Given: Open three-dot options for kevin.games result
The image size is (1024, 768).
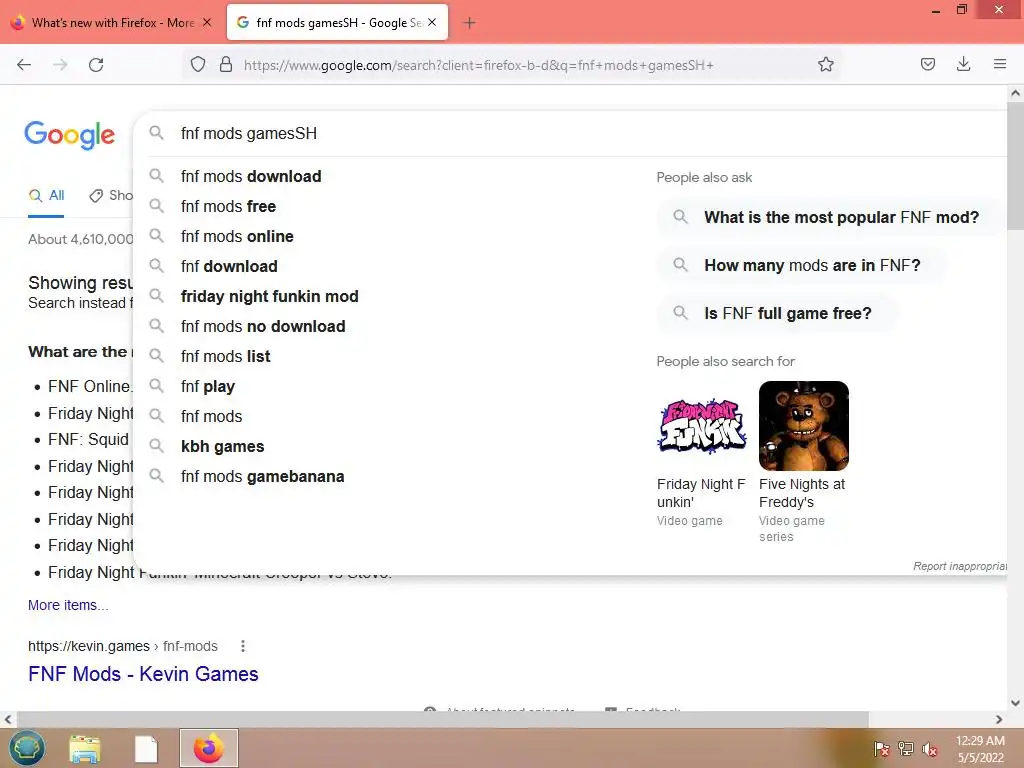Looking at the screenshot, I should 243,646.
